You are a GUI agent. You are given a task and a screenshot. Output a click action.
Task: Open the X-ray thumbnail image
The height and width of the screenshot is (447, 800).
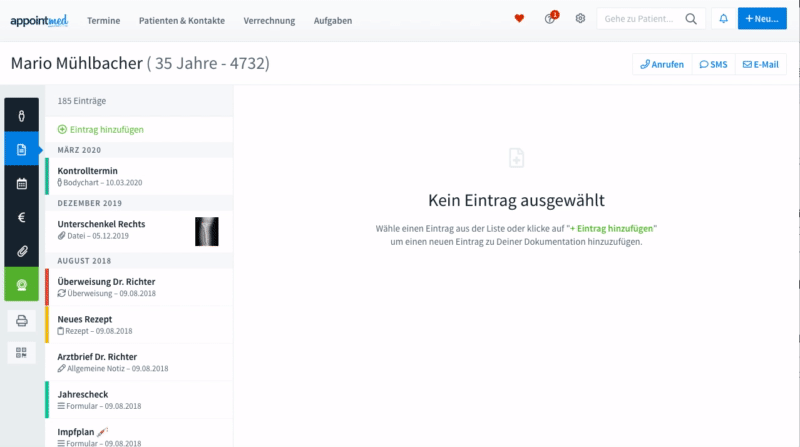(x=207, y=231)
